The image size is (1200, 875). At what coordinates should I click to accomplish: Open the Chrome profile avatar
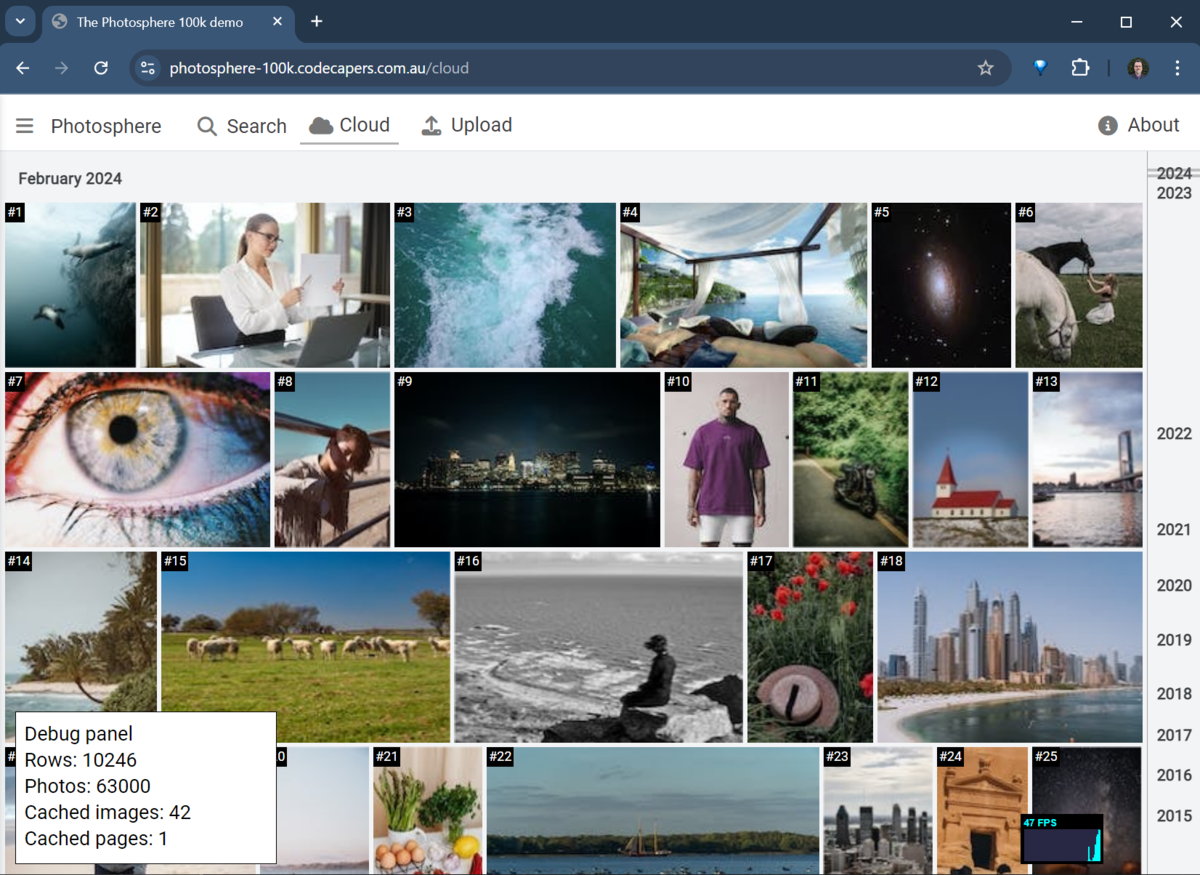pyautogui.click(x=1138, y=68)
